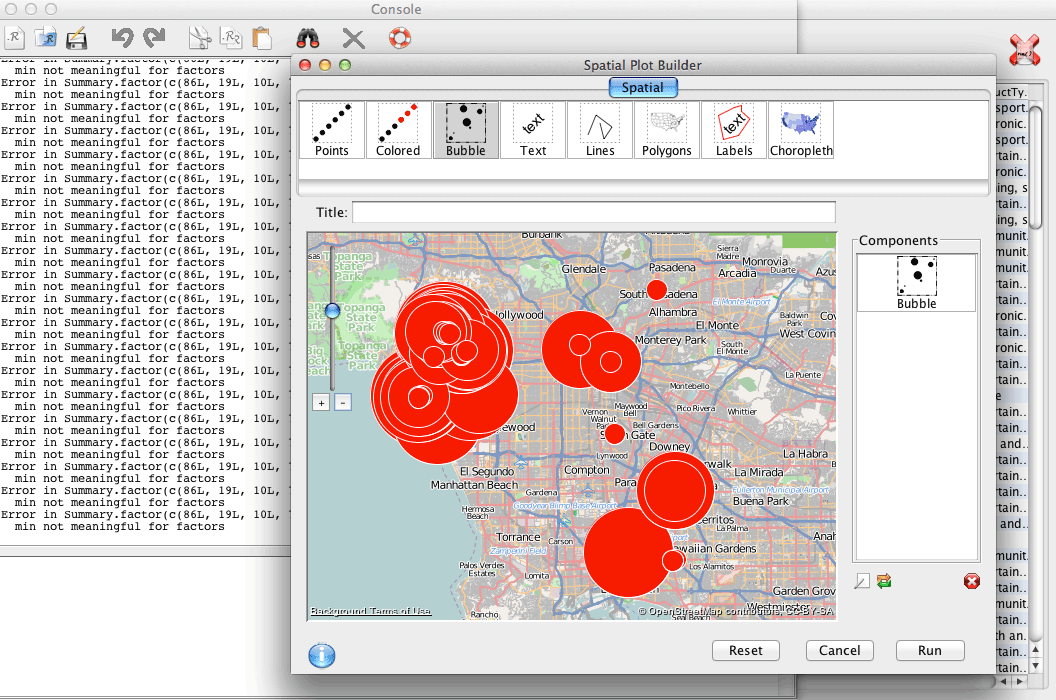Zoom in the map with plus button
Viewport: 1056px width, 700px height.
(x=321, y=403)
